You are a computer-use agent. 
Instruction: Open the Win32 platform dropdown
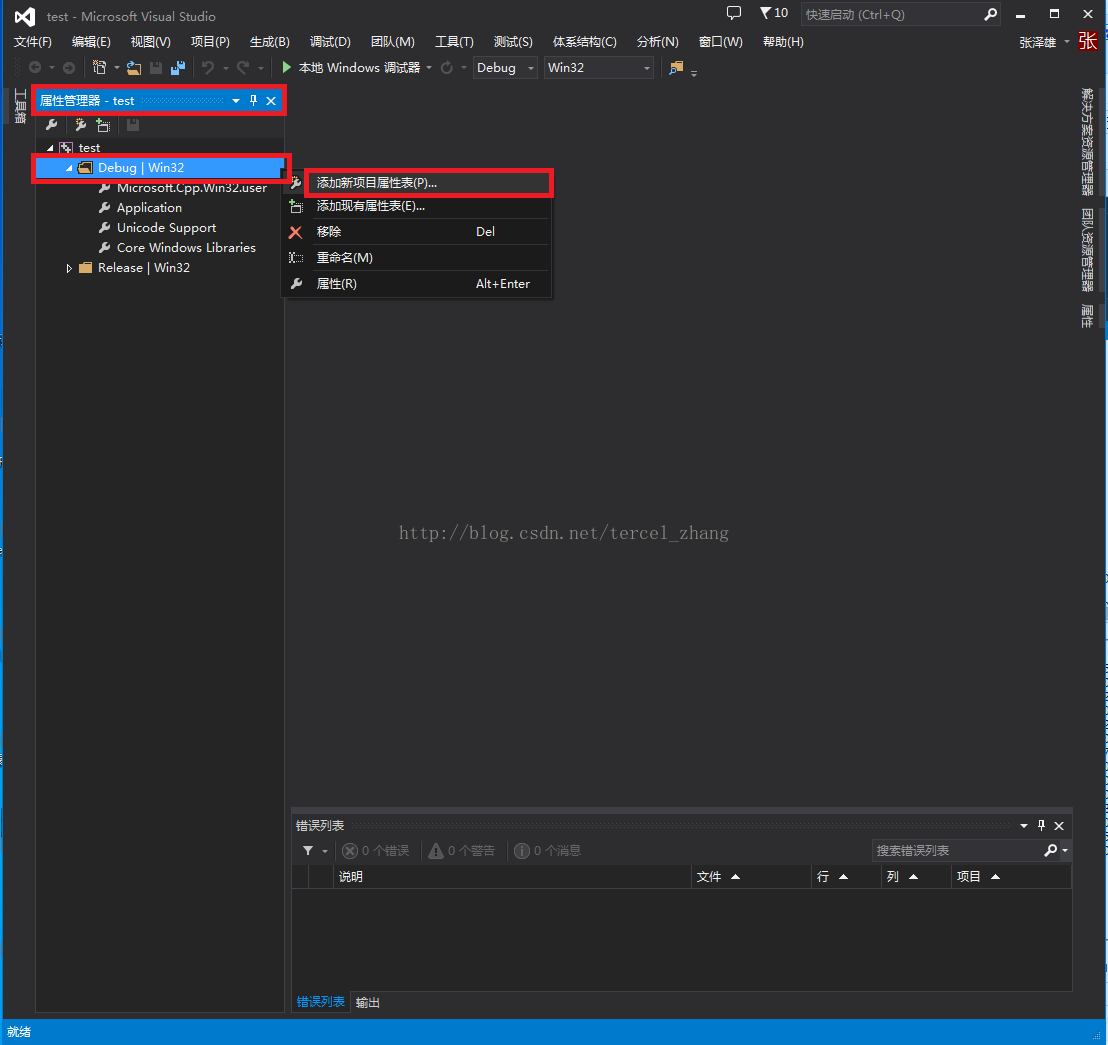pos(599,68)
